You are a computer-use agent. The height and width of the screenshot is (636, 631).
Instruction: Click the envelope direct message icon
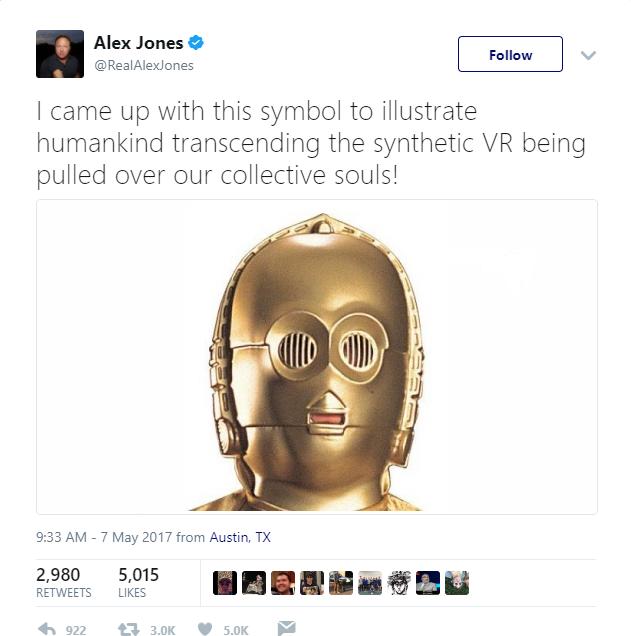(x=286, y=628)
